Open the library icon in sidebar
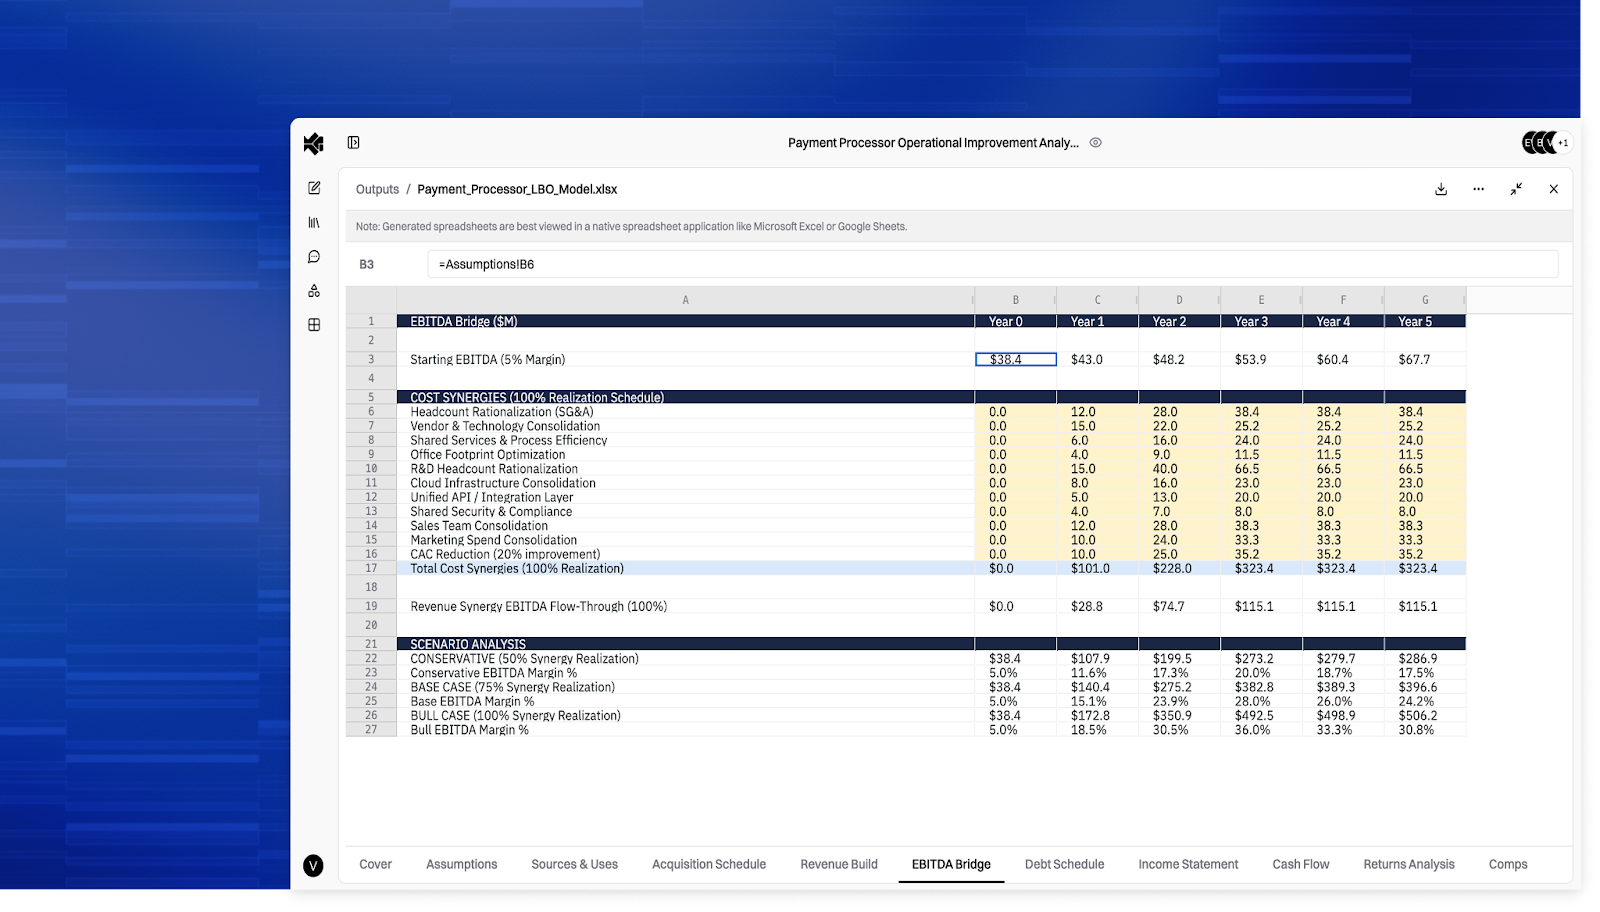1600x912 pixels. (x=314, y=222)
